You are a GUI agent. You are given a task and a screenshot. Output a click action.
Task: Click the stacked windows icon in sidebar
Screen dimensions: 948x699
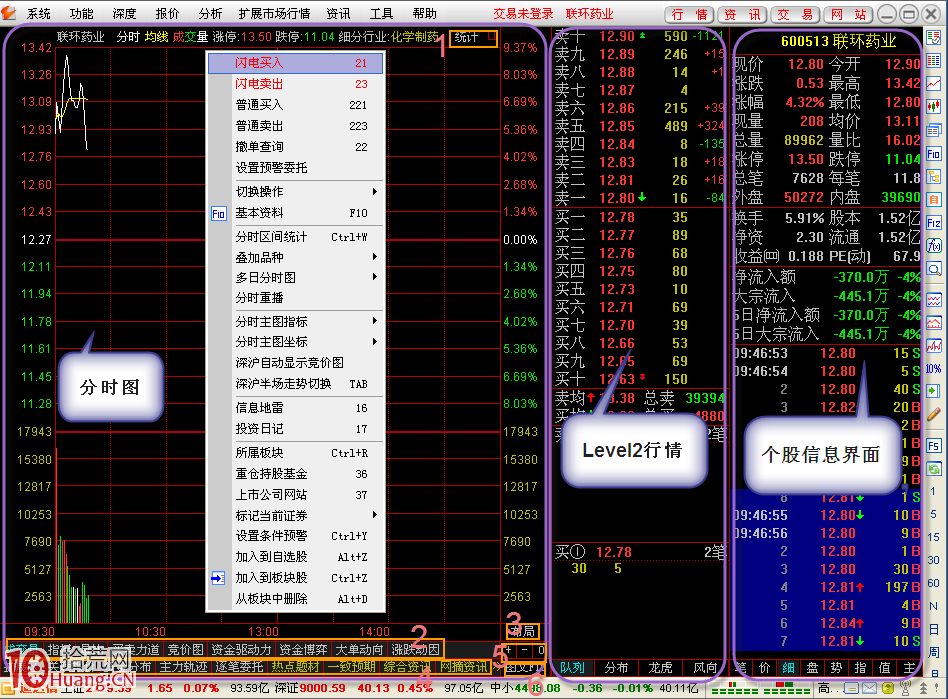click(934, 131)
